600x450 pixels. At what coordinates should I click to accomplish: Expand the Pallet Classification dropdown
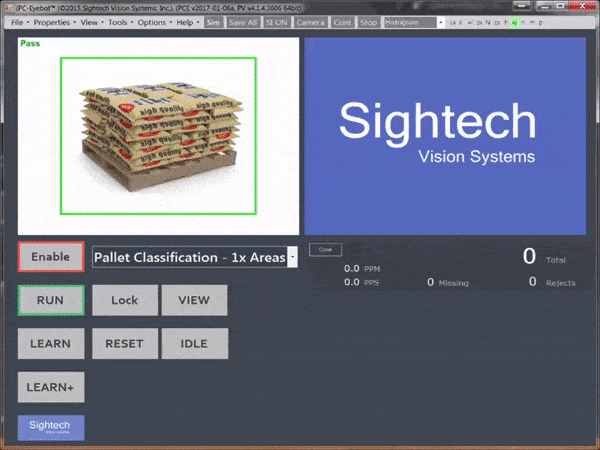[292, 258]
